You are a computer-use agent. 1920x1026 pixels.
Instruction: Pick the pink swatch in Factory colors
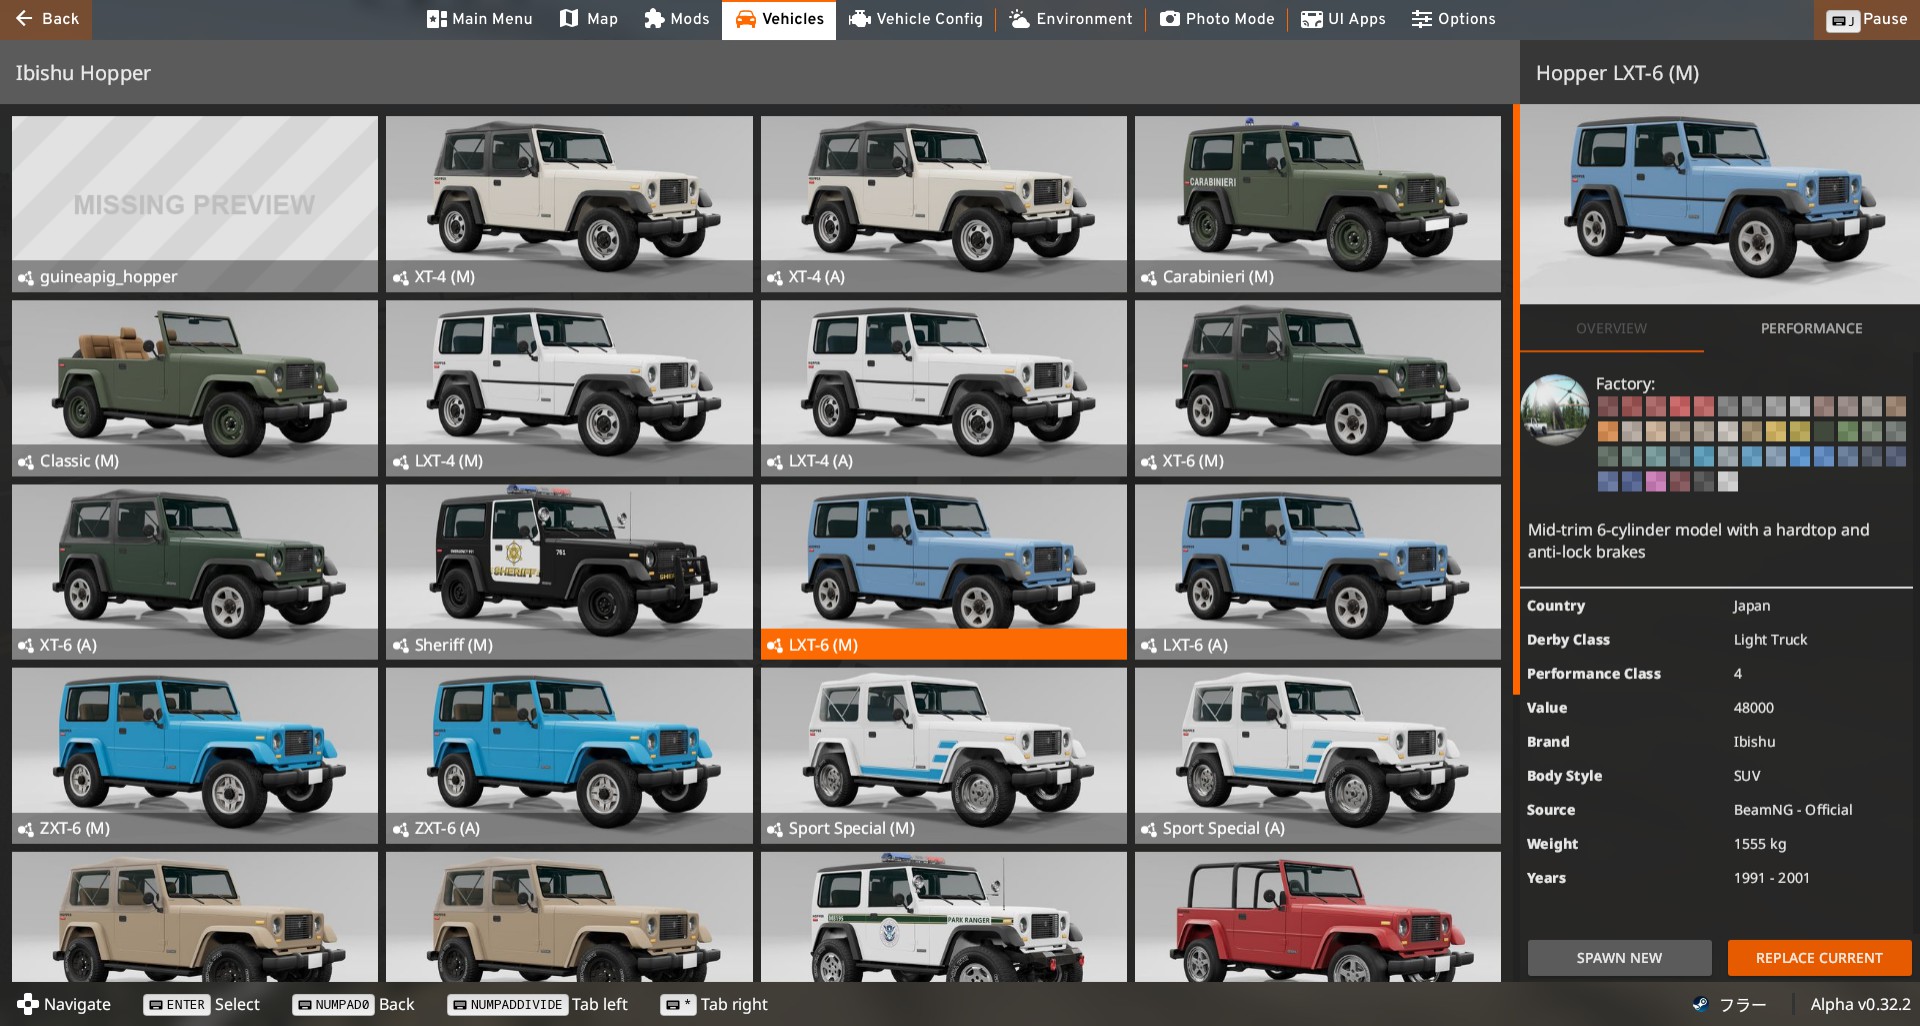click(1656, 482)
